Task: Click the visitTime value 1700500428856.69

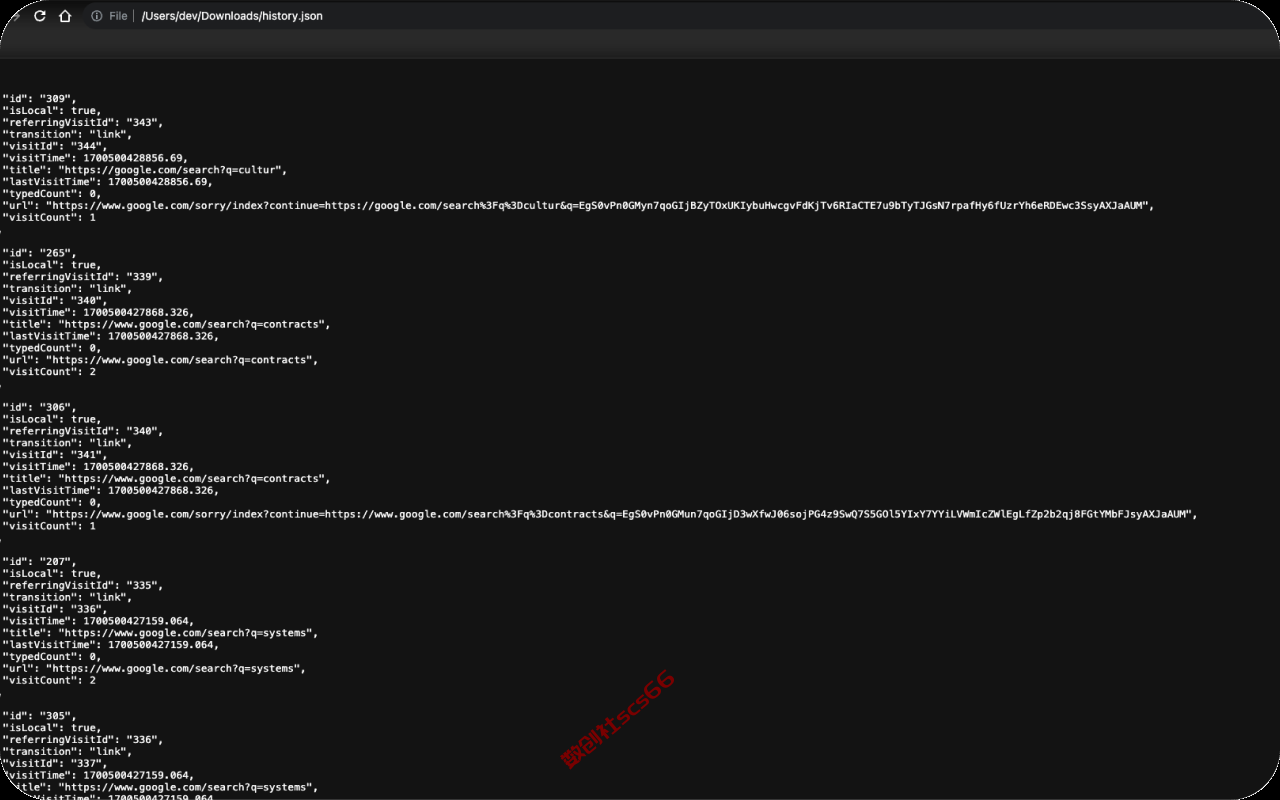Action: click(x=135, y=158)
